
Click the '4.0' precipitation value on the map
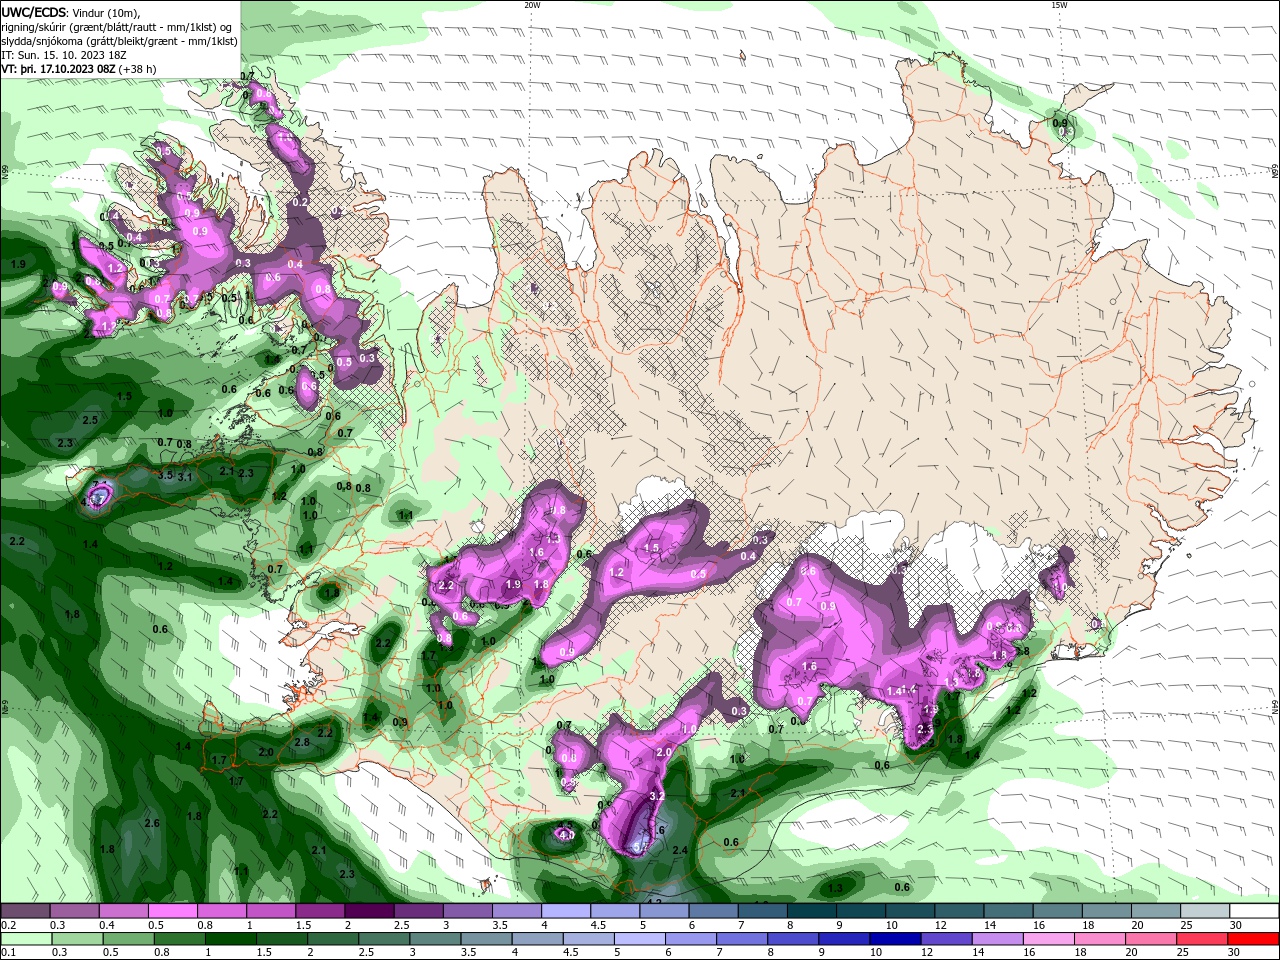pos(566,834)
